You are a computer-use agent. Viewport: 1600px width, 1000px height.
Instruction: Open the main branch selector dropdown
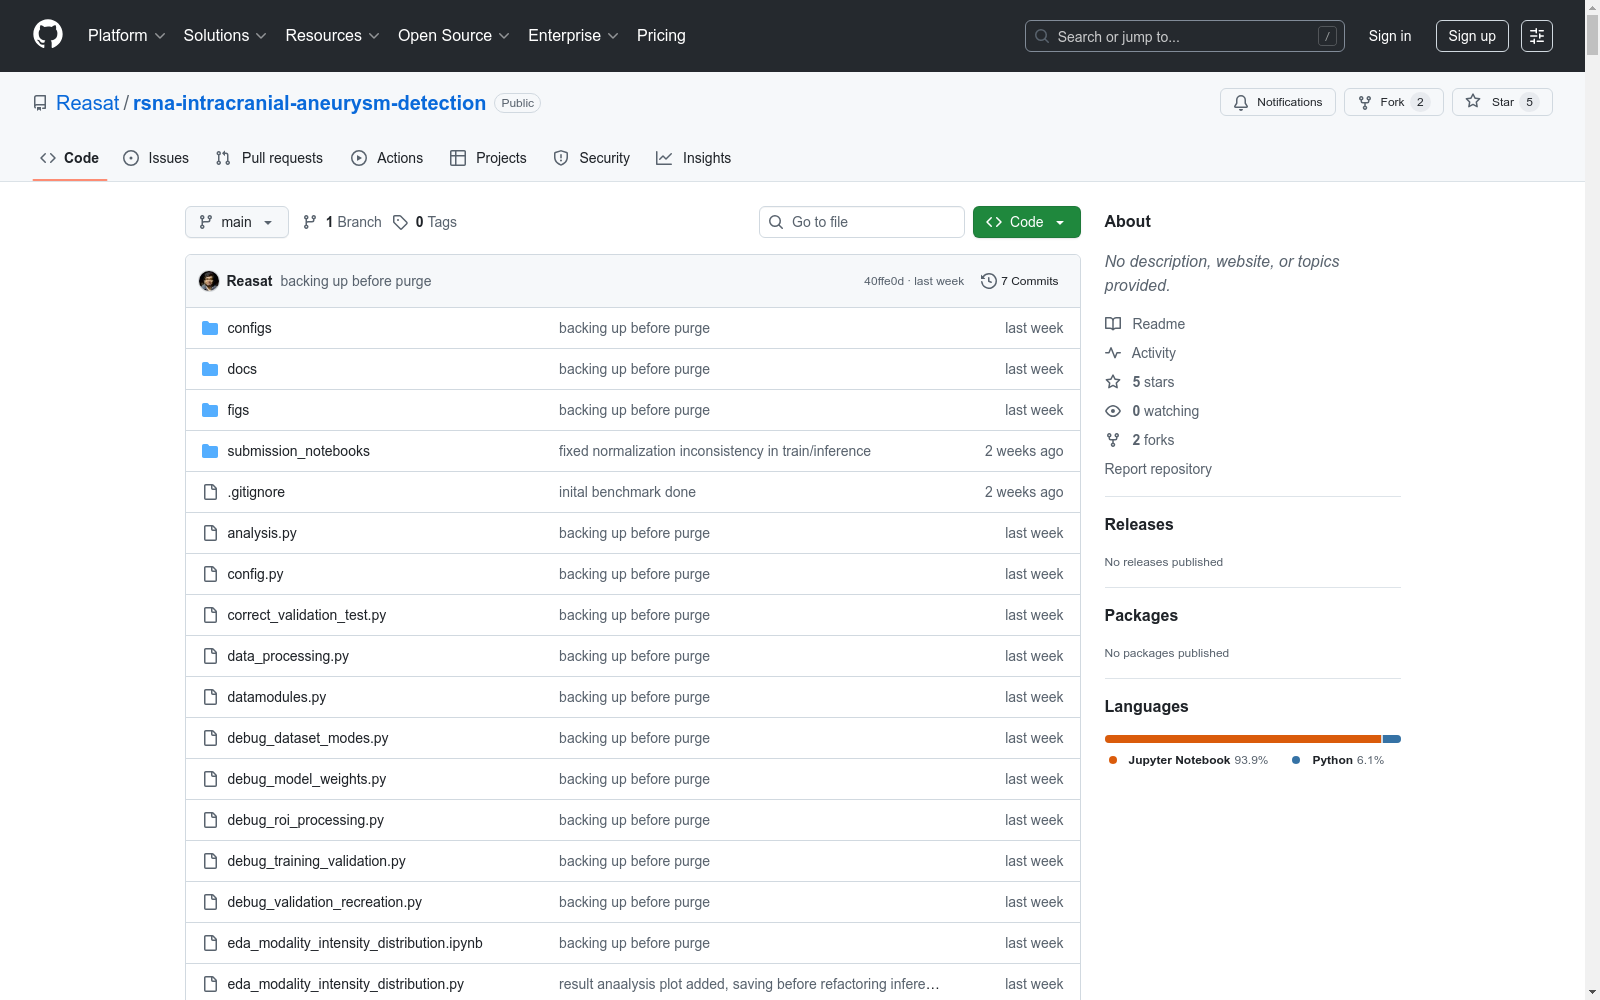tap(237, 222)
